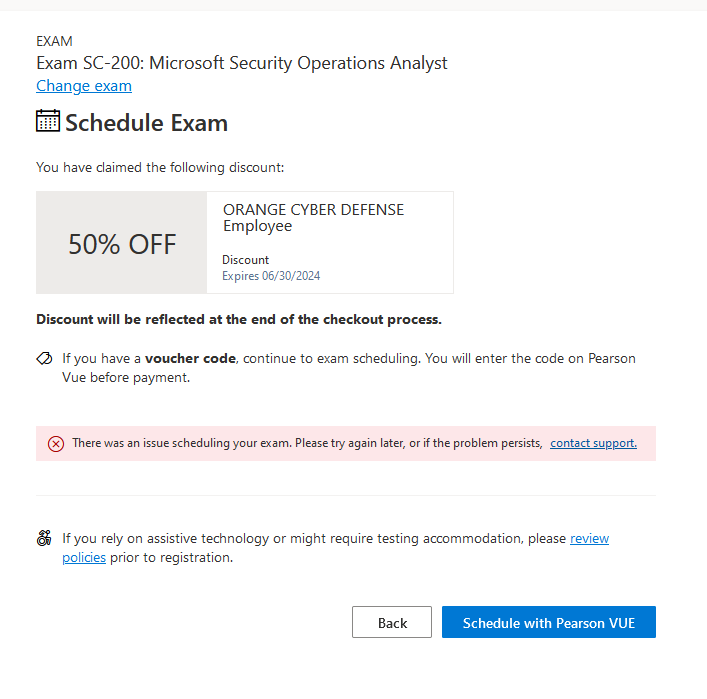The width and height of the screenshot is (707, 699).
Task: Click the bold discount checkout notice
Action: pyautogui.click(x=239, y=319)
